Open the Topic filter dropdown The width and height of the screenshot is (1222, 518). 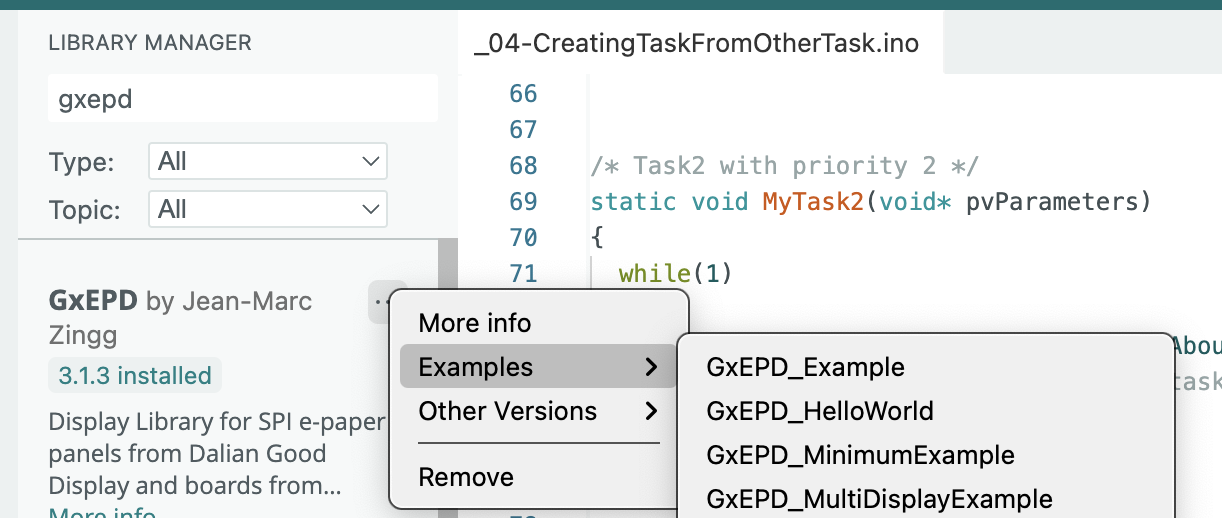267,209
